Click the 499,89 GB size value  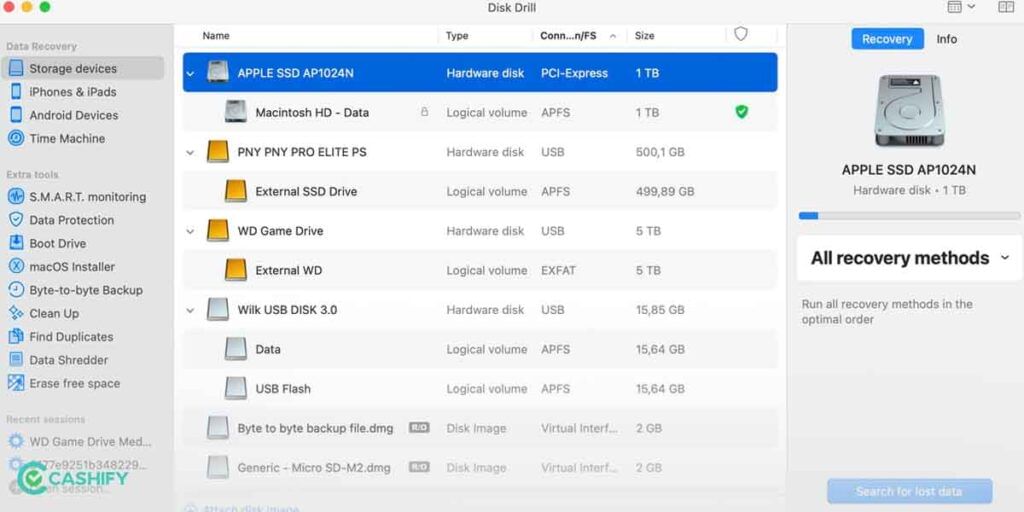click(664, 191)
